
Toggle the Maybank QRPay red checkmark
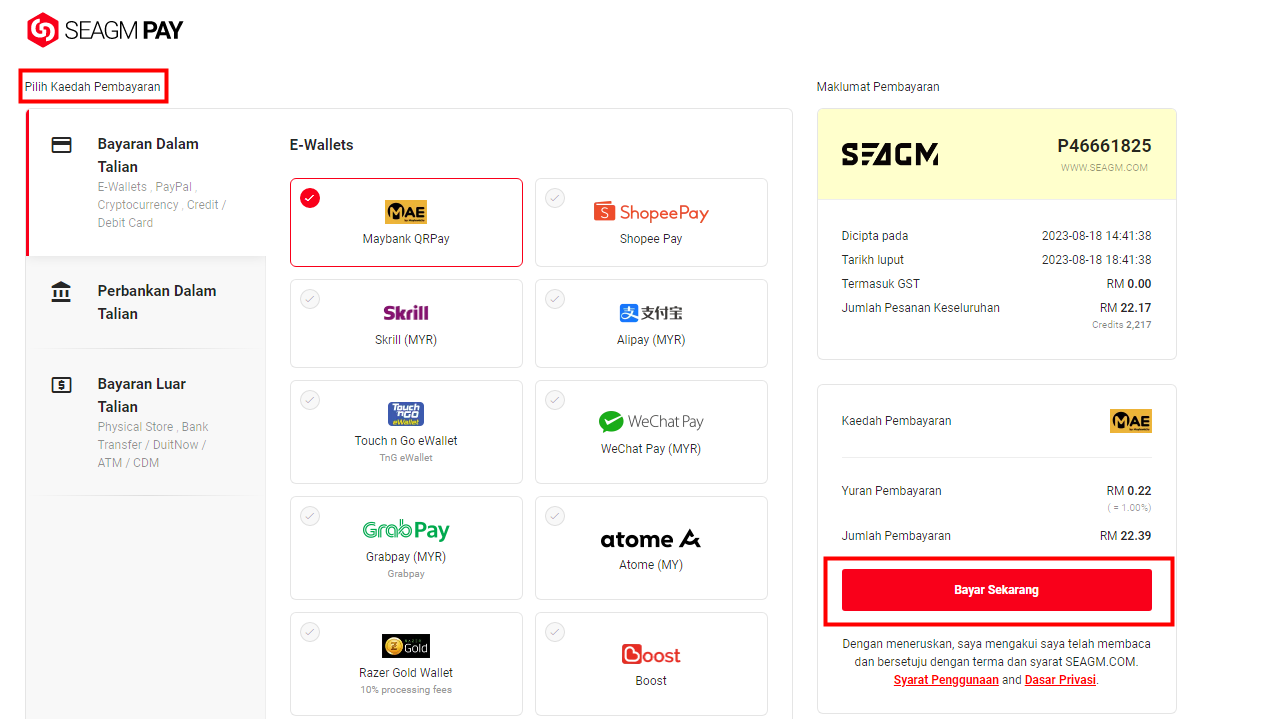coord(310,198)
